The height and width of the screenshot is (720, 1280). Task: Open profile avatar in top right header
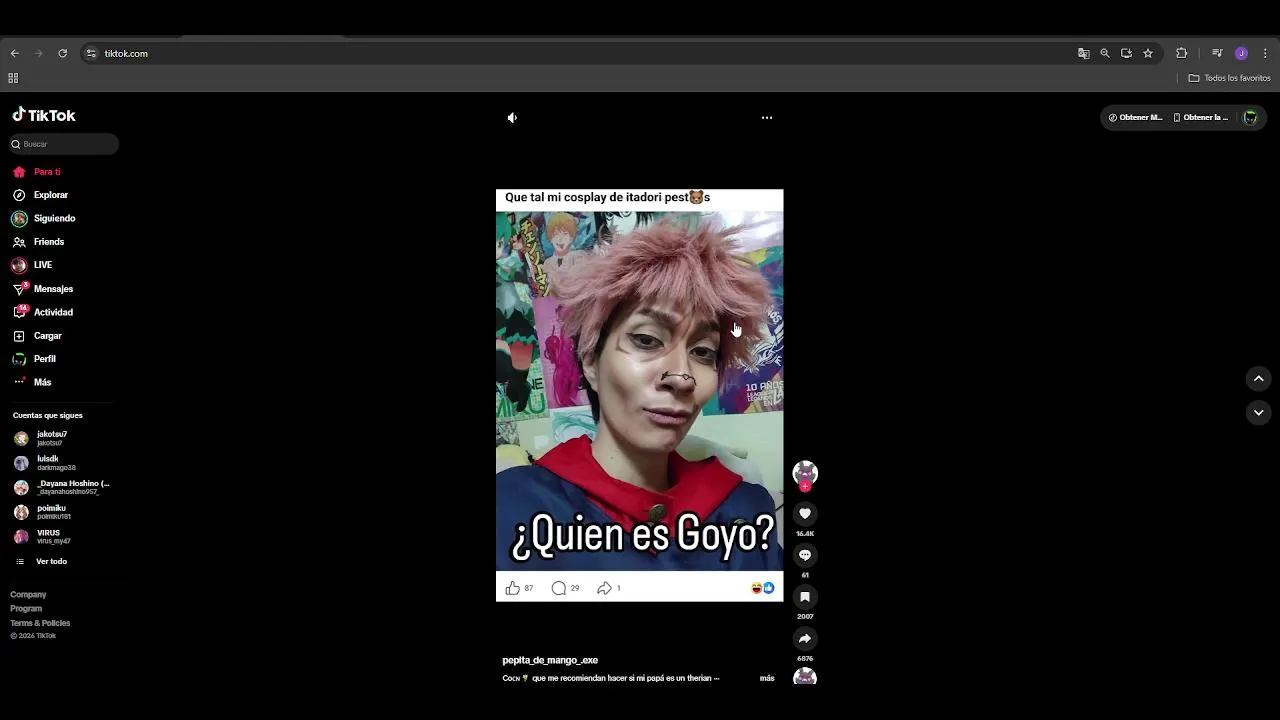pos(1250,118)
